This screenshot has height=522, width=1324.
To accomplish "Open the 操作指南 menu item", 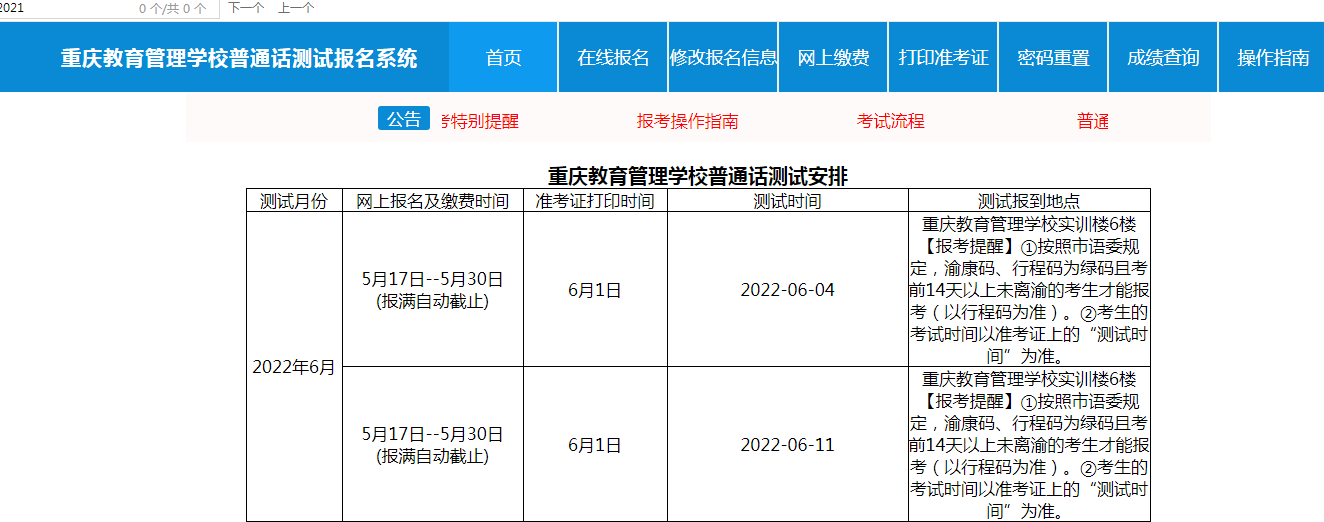I will [1273, 57].
